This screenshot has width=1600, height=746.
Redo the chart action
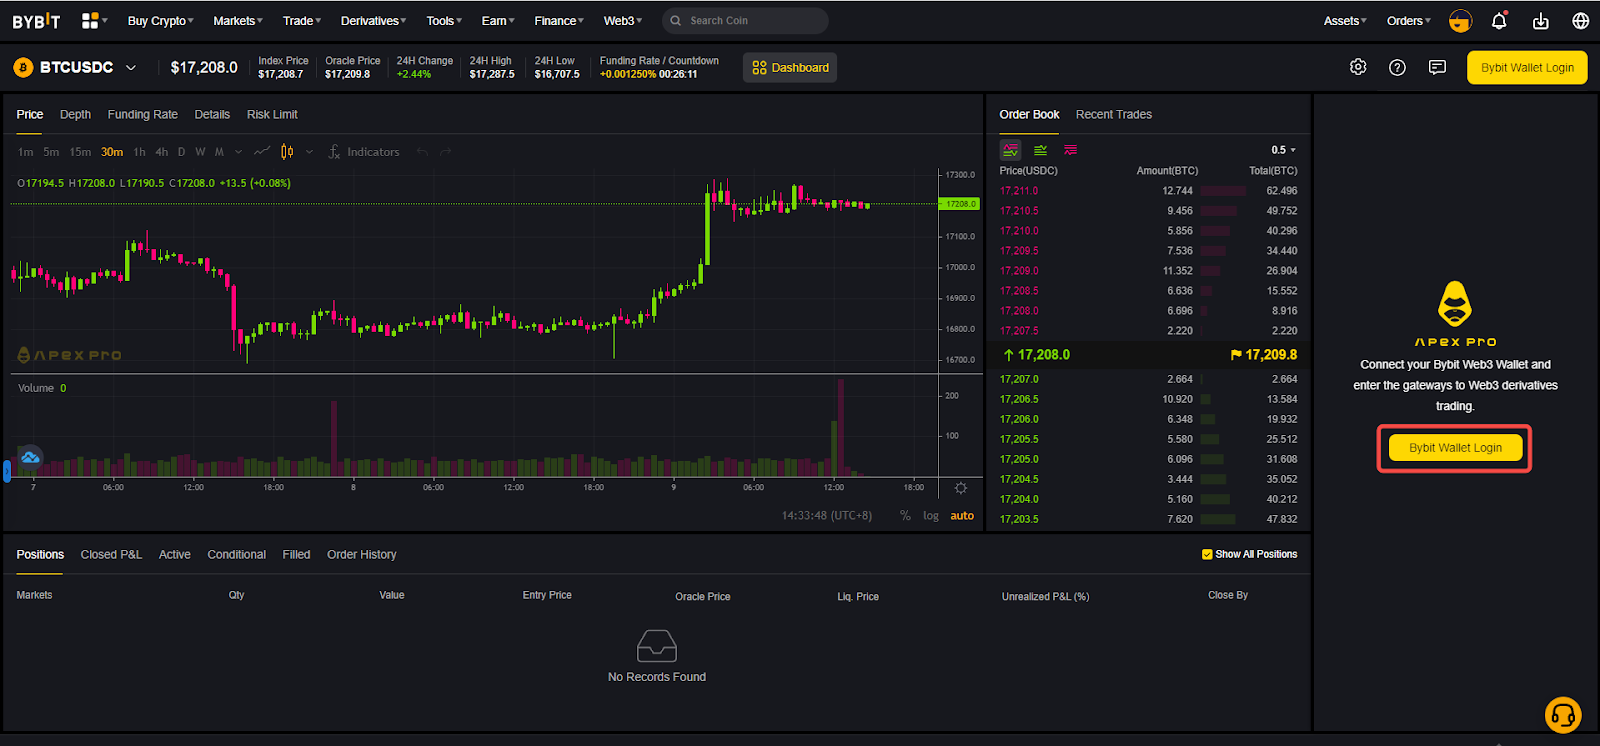(x=446, y=152)
